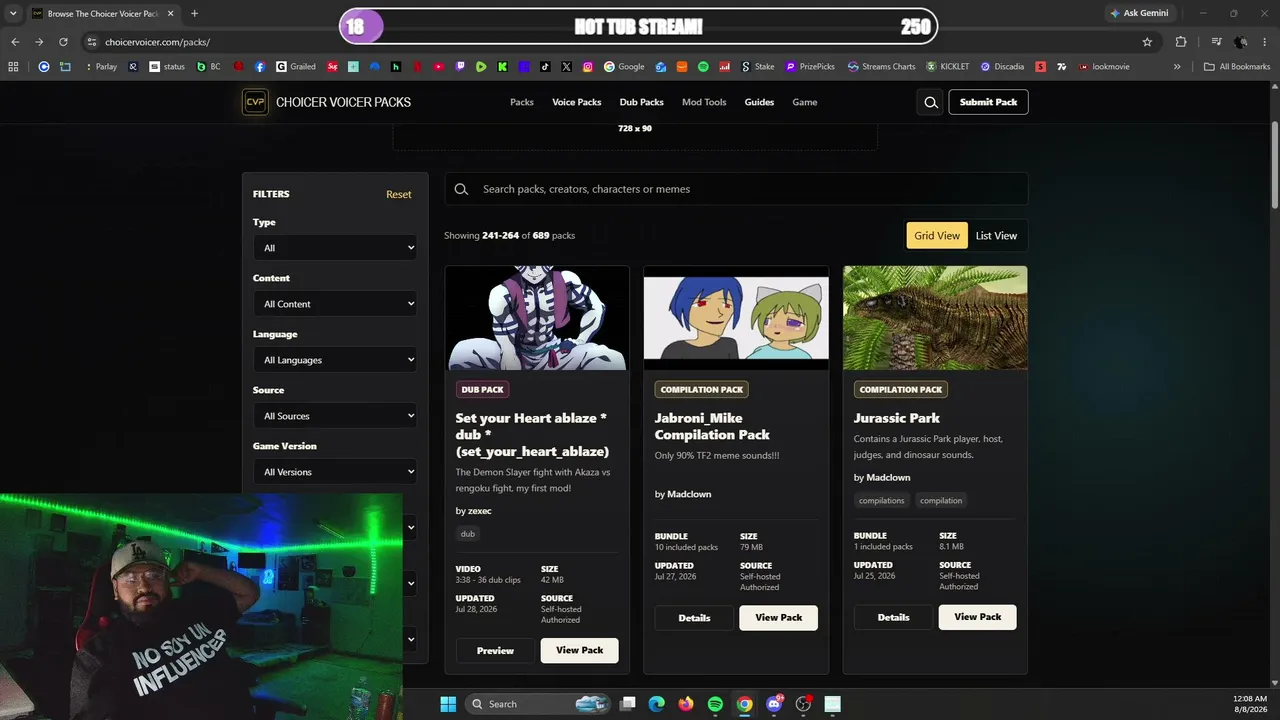The image size is (1280, 720).
Task: Reload the page with the refresh icon
Action: pos(63,42)
